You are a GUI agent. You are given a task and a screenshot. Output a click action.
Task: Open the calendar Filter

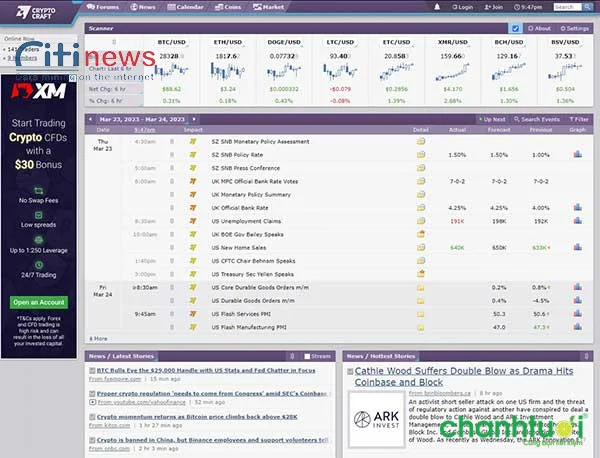579,119
